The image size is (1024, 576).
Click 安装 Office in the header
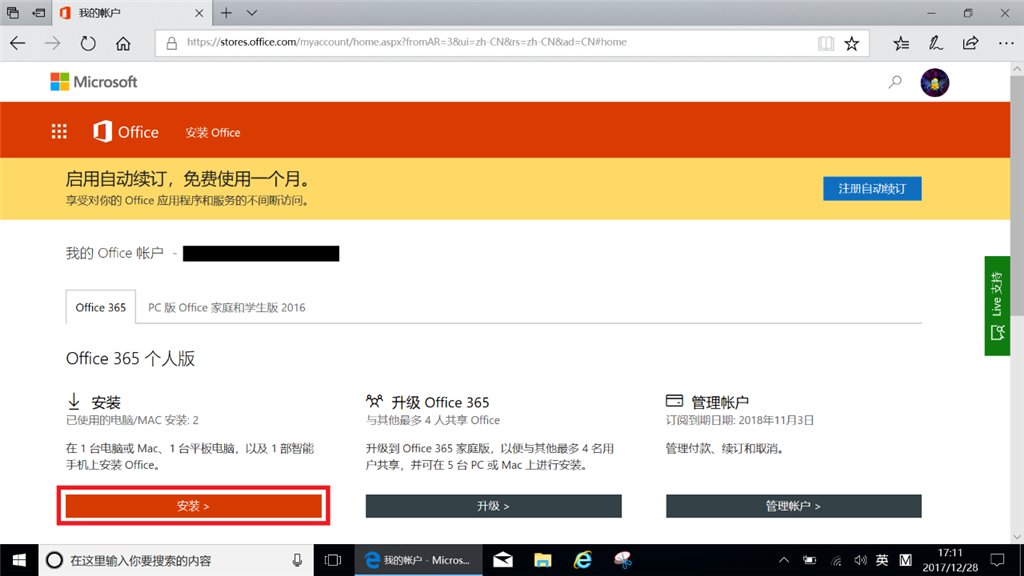(212, 133)
